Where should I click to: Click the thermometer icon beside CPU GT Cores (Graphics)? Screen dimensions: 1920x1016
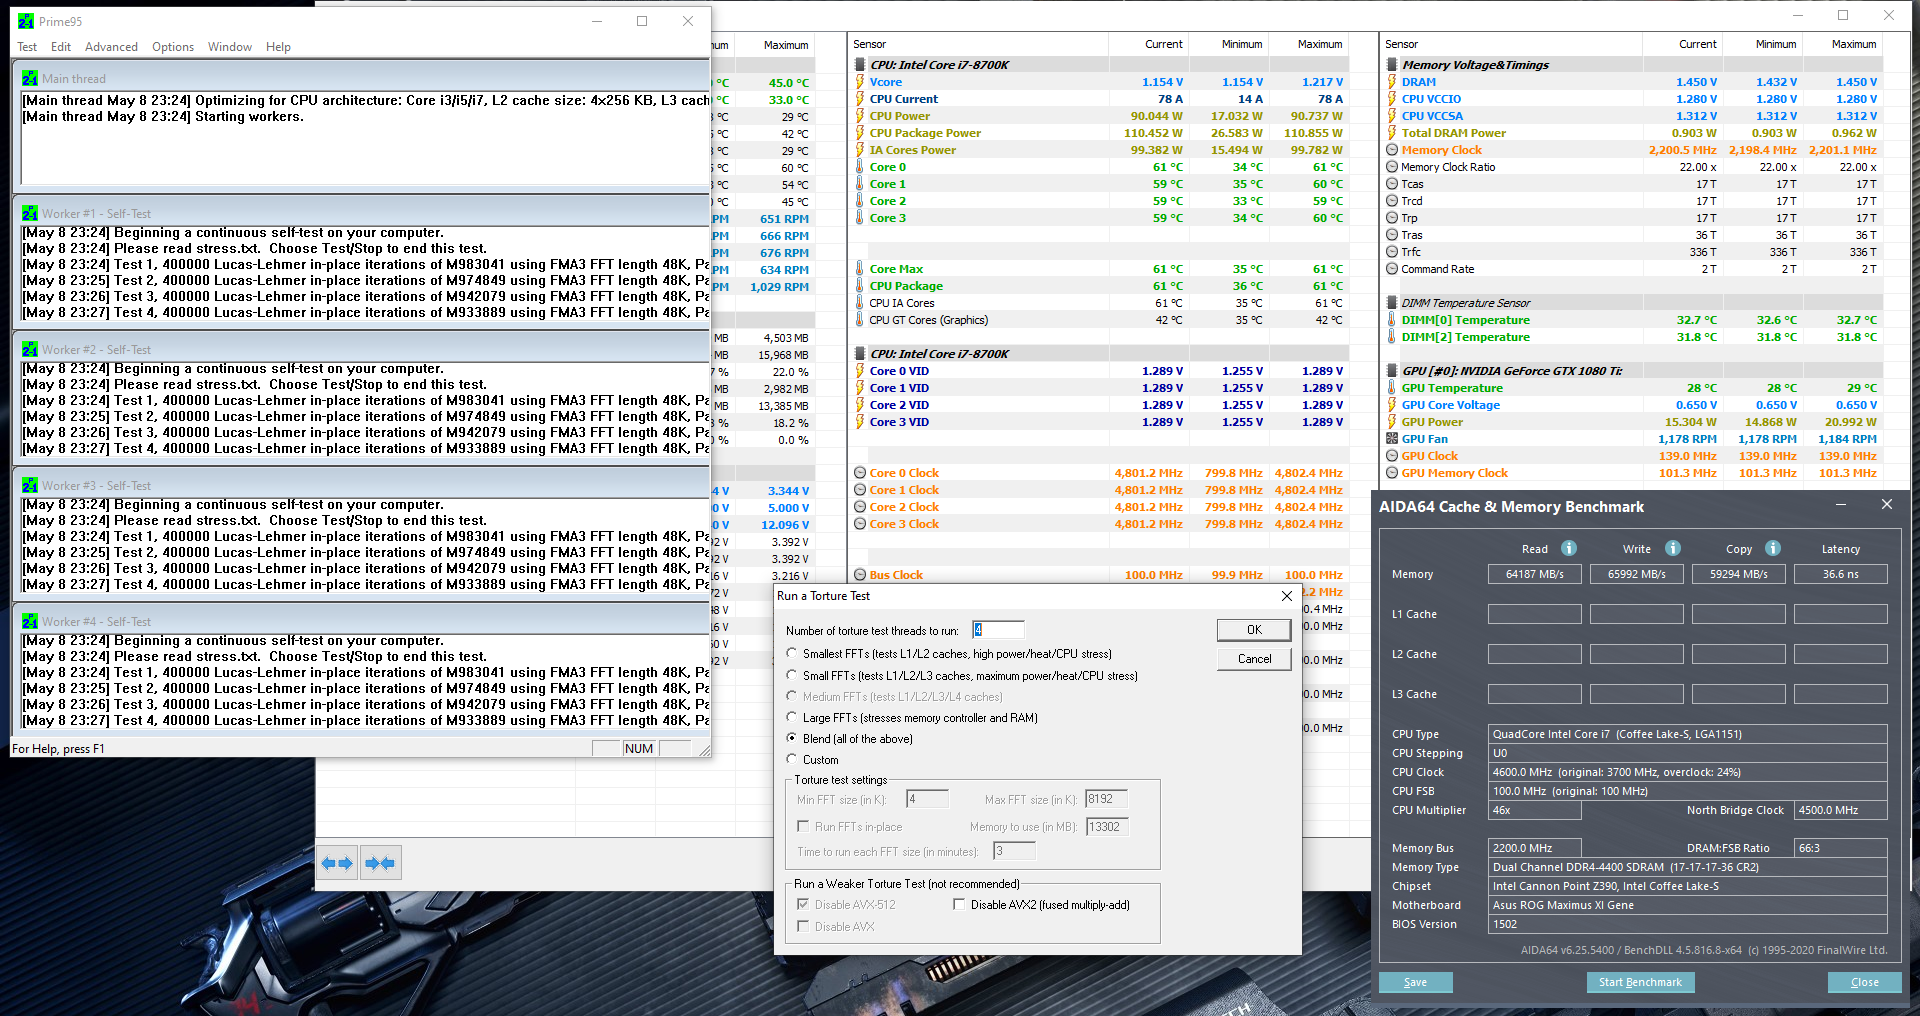(x=860, y=320)
